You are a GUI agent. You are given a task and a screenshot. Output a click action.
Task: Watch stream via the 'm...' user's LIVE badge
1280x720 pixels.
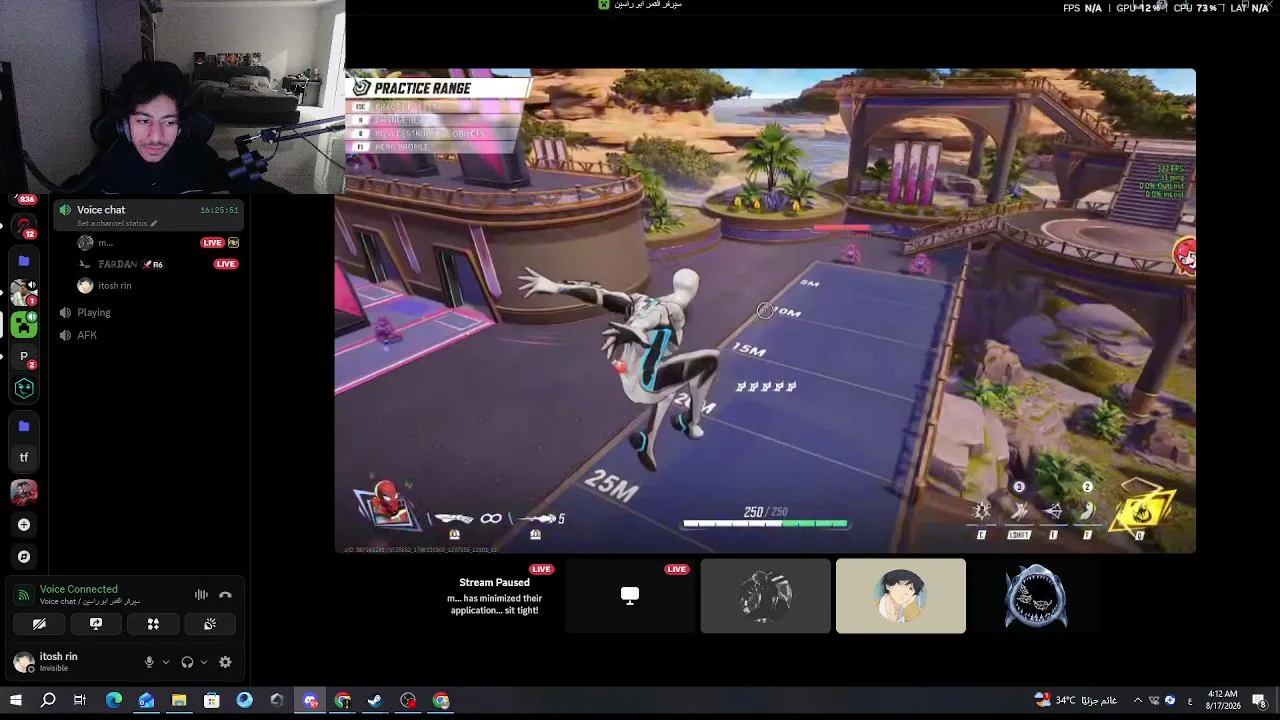(212, 243)
